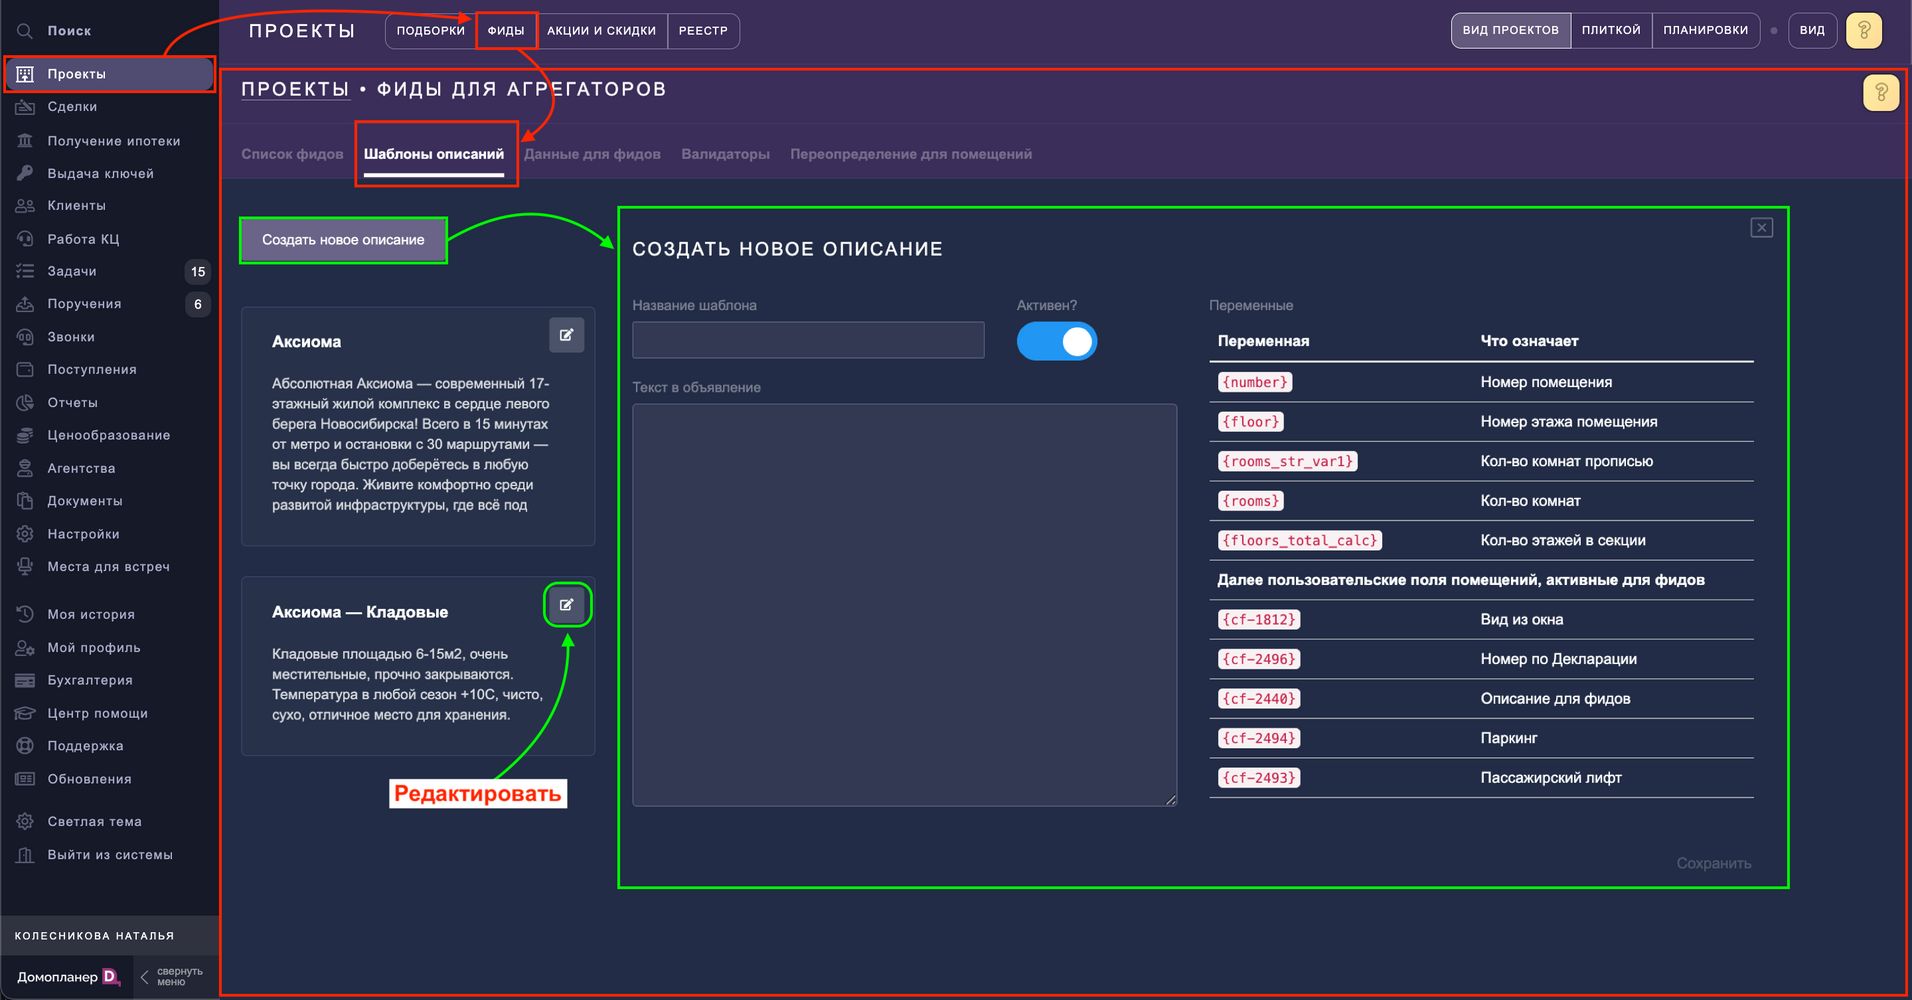Click the Поддержка lifebuoy icon

tap(25, 746)
